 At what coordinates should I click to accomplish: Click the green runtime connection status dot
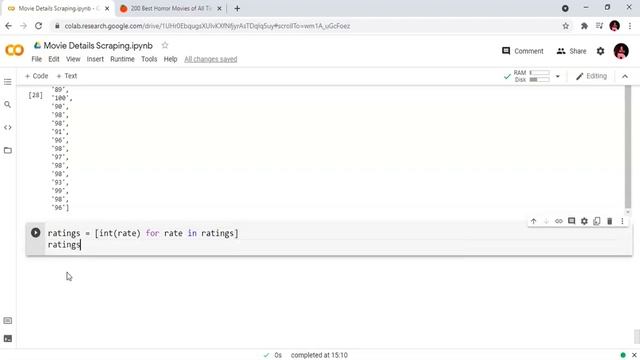pyautogui.click(x=623, y=355)
